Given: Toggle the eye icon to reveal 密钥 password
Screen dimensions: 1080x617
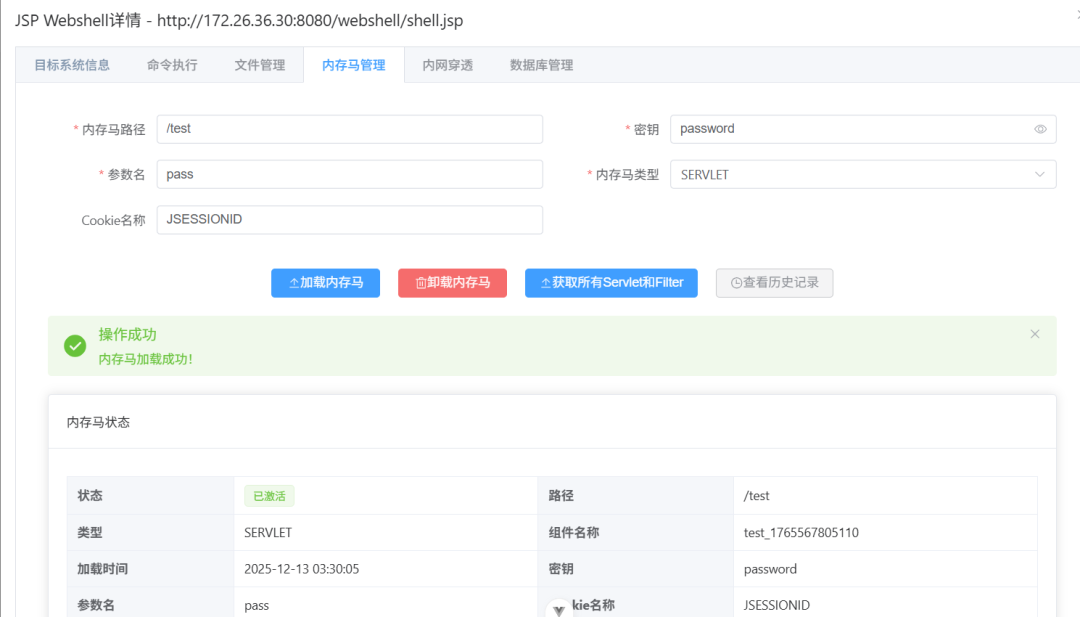Looking at the screenshot, I should [x=1038, y=128].
